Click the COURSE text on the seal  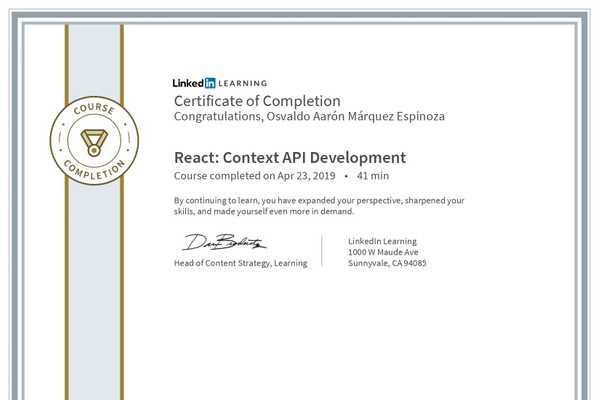tap(94, 108)
